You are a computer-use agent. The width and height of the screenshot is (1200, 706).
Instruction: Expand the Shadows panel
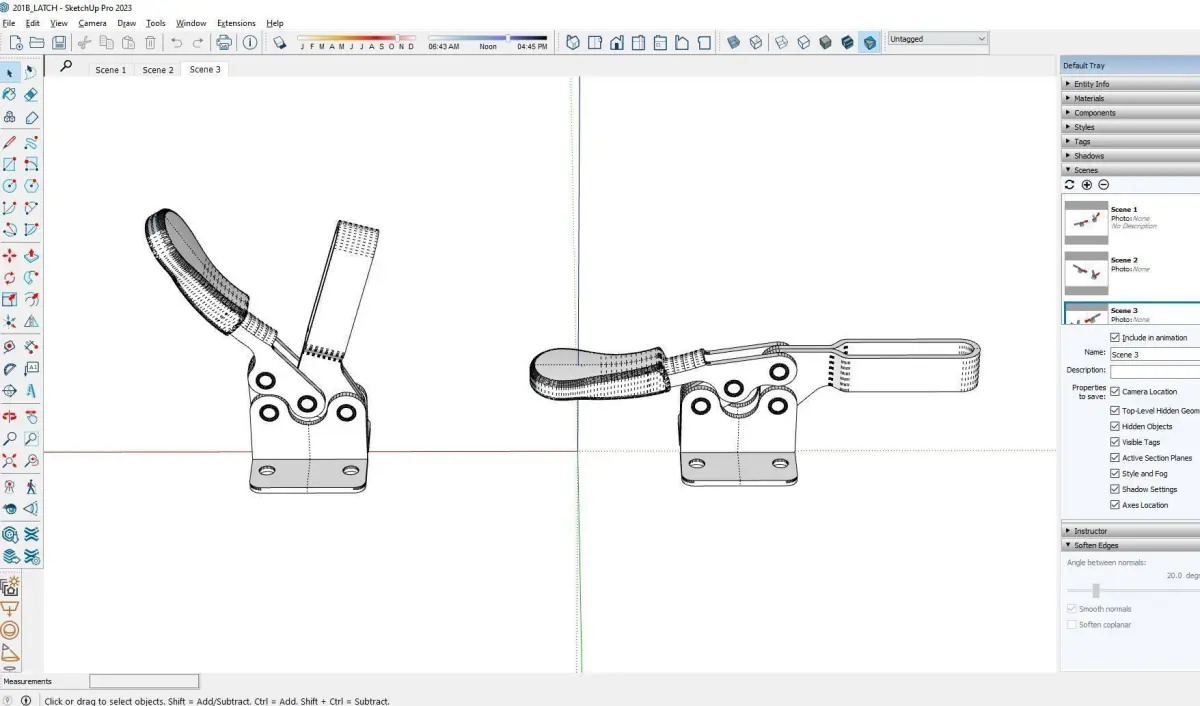tap(1130, 156)
